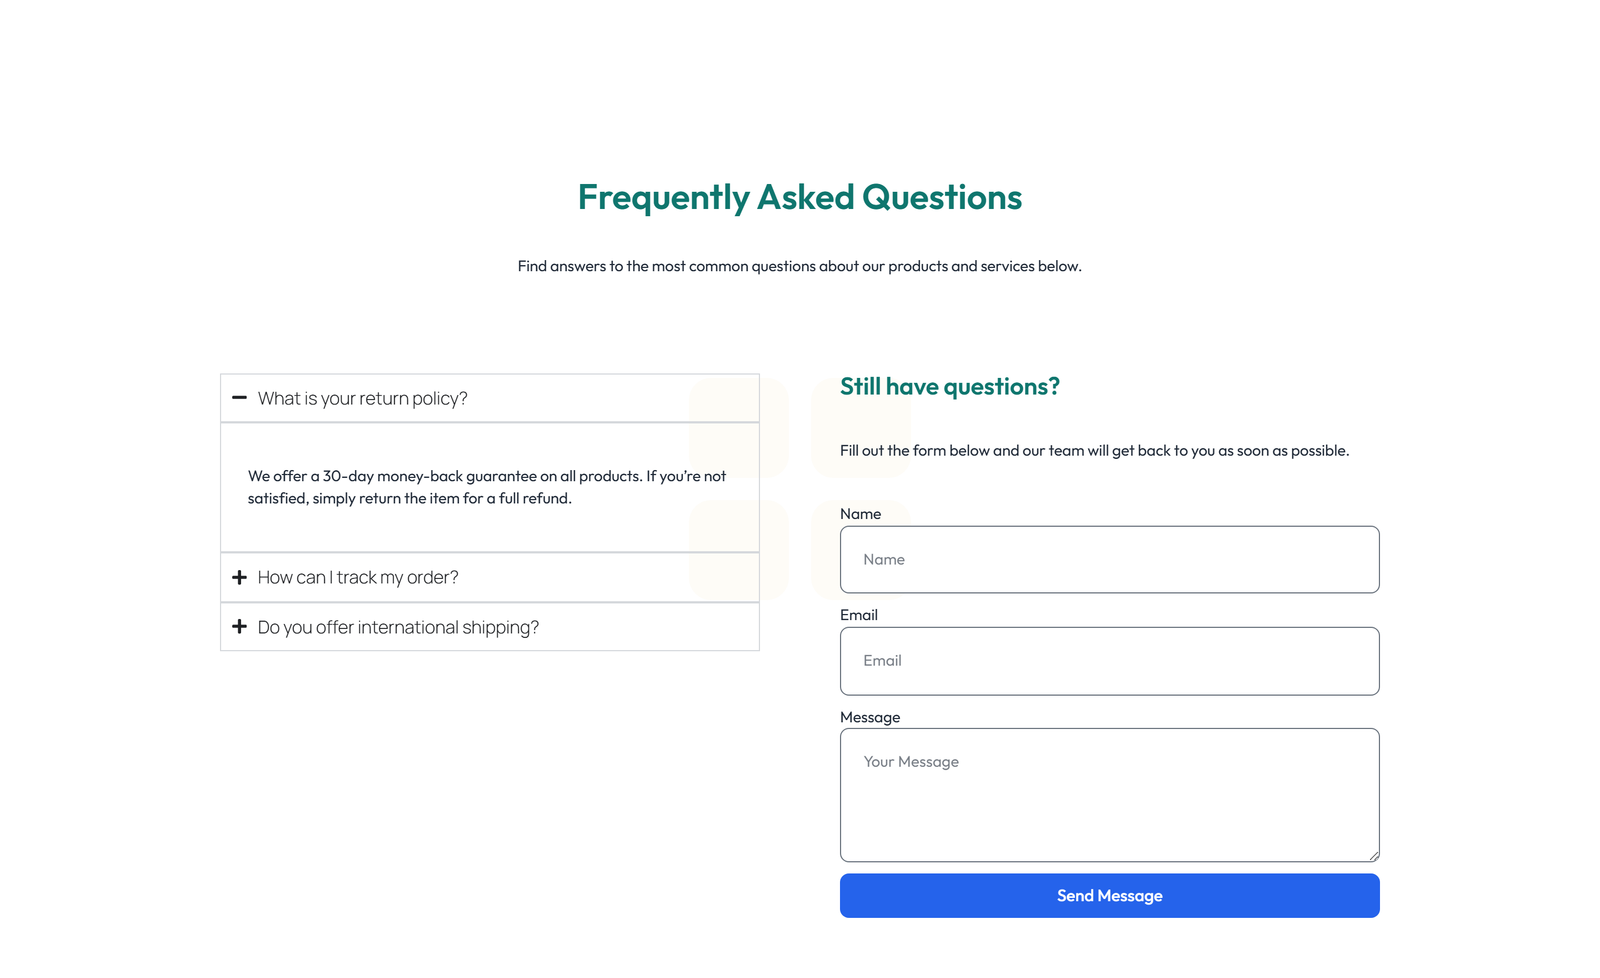Collapse the return policy answer using minus icon
The image size is (1600, 978).
coord(240,398)
